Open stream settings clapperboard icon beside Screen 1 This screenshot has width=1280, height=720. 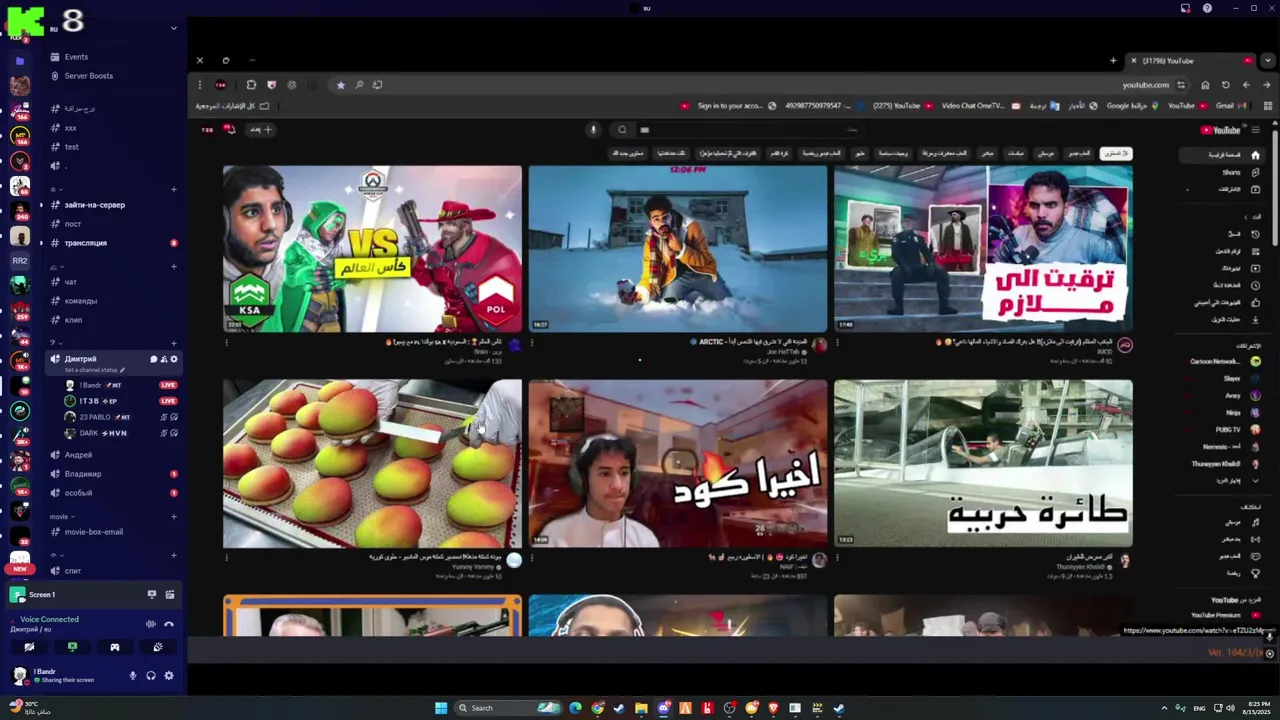click(170, 594)
